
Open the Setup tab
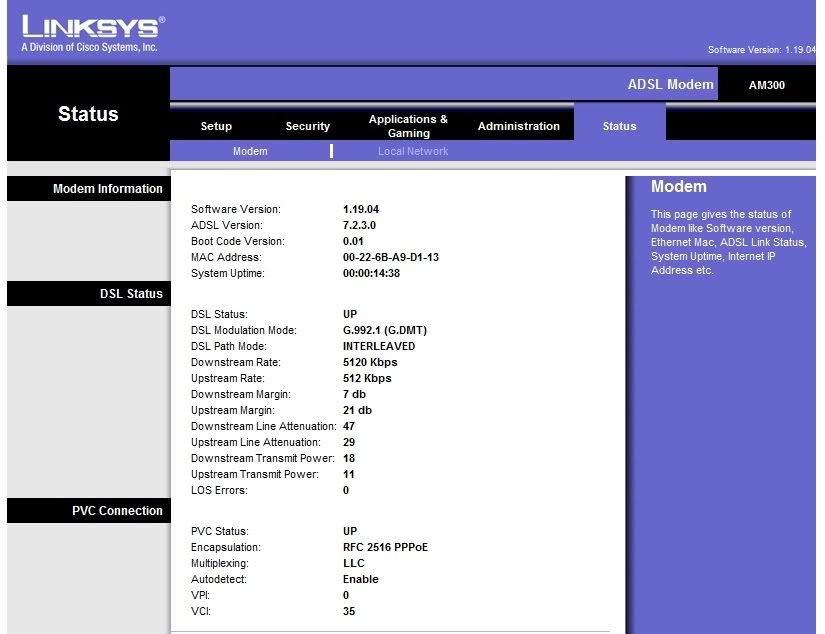coord(216,126)
